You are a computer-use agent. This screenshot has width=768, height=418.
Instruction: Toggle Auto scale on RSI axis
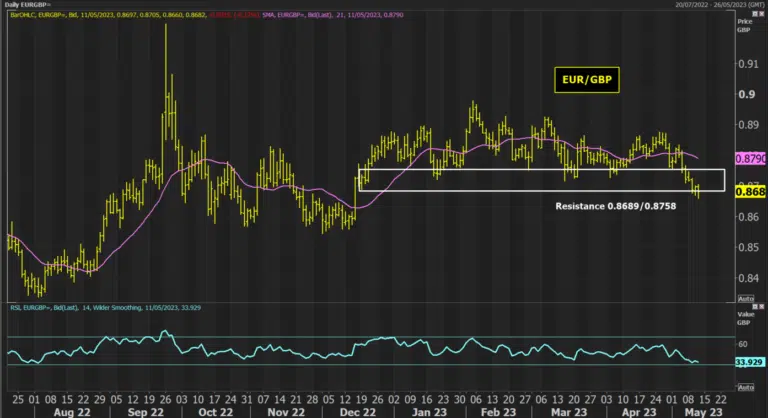pos(746,388)
